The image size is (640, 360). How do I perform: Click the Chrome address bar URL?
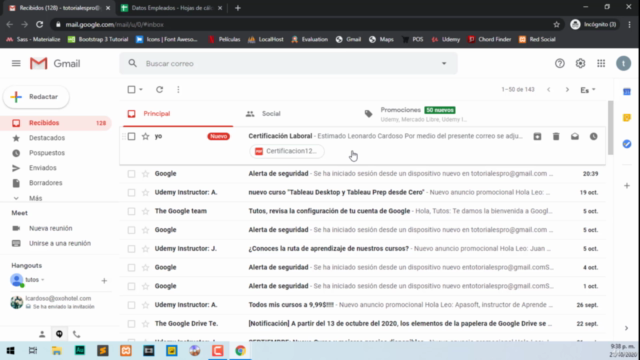click(114, 24)
